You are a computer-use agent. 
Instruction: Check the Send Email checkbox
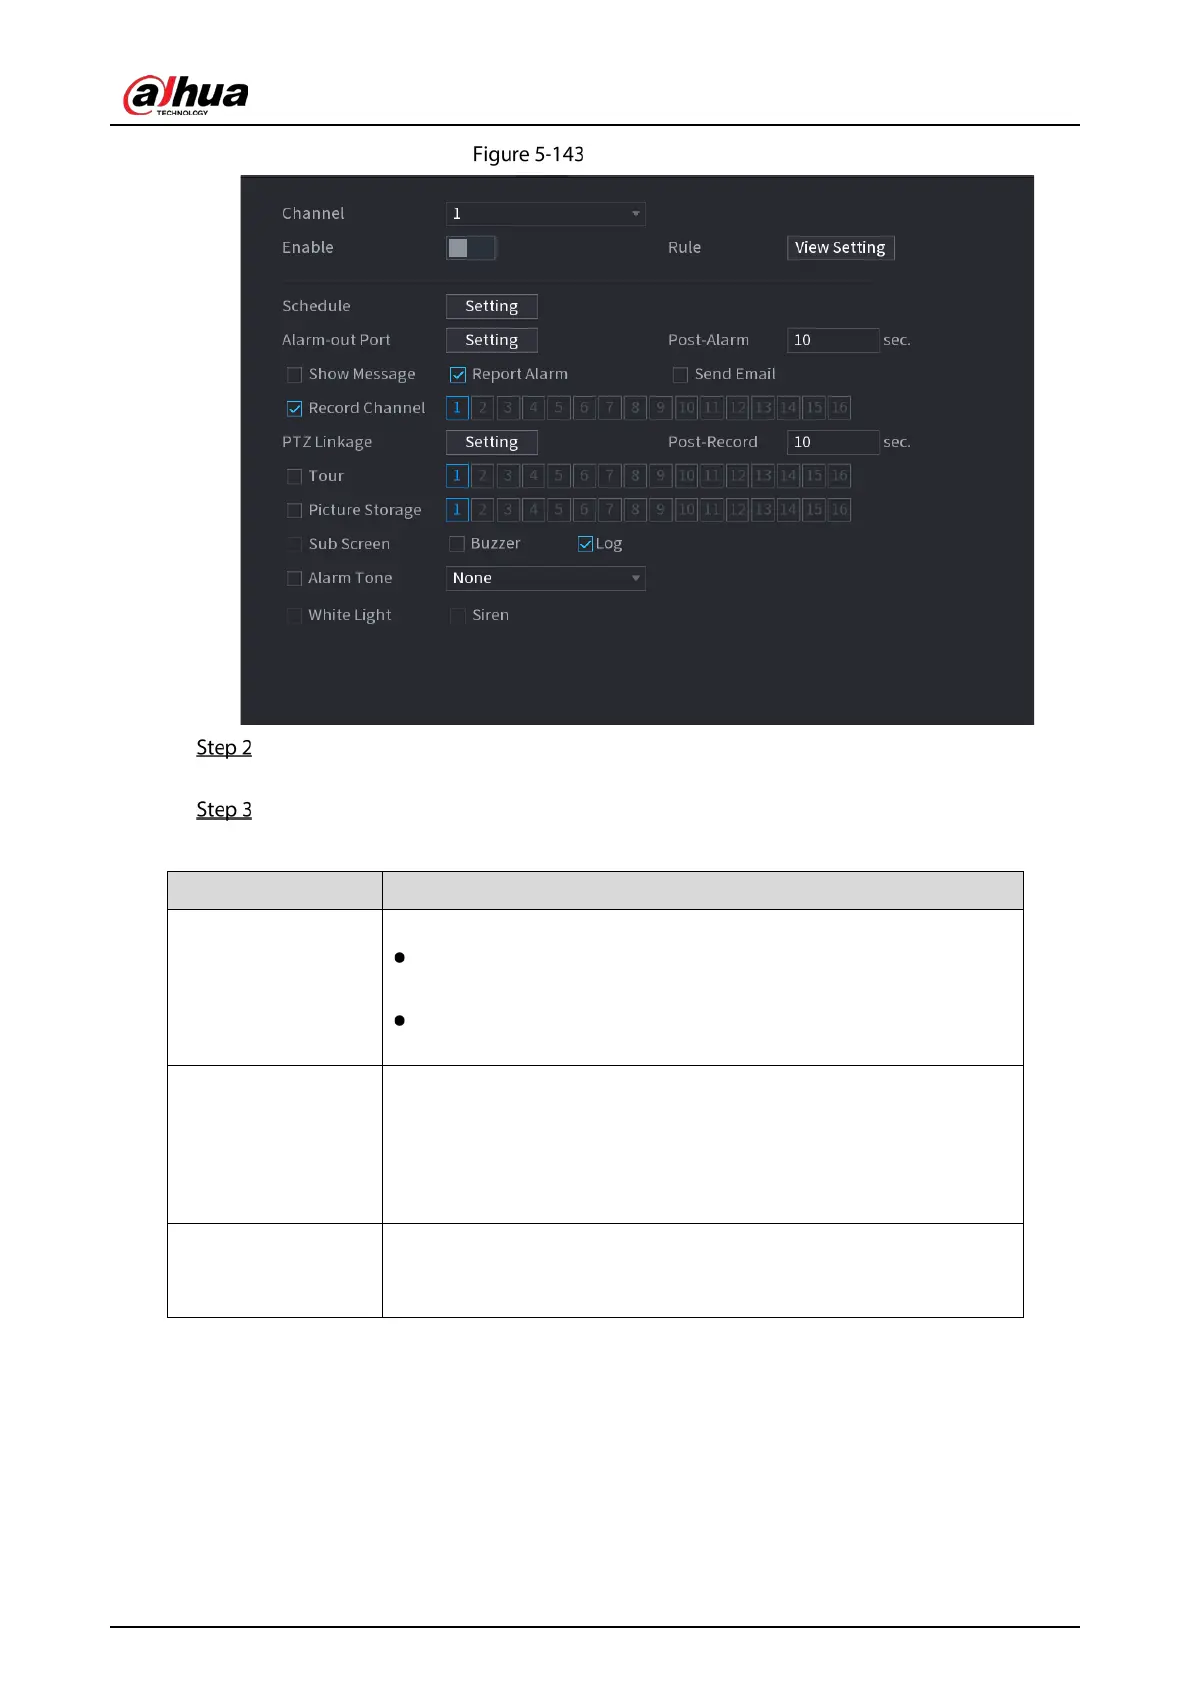pyautogui.click(x=680, y=375)
